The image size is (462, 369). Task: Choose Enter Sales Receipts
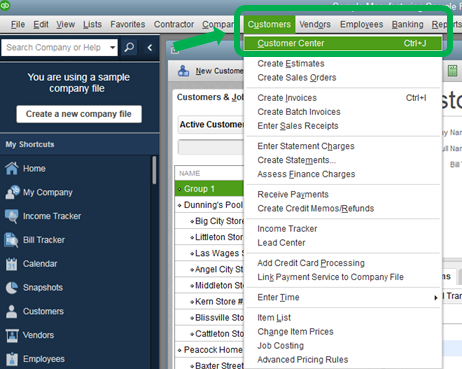coord(298,126)
